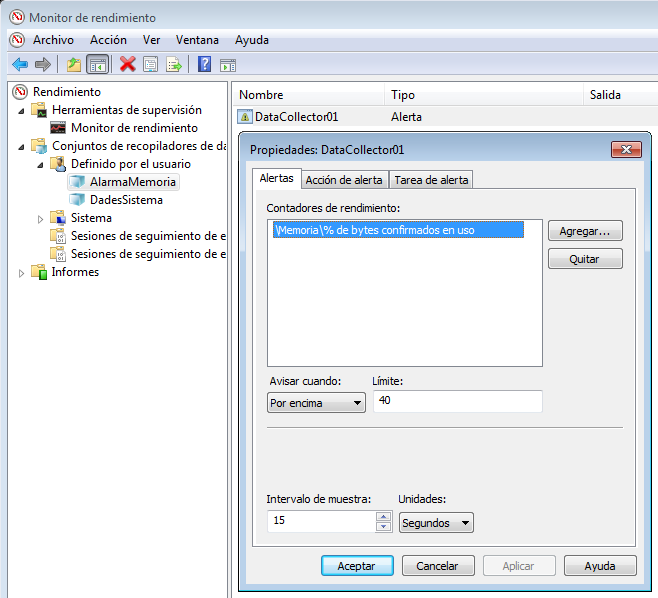Open the Properties toolbar icon
658x598 pixels.
pos(150,64)
